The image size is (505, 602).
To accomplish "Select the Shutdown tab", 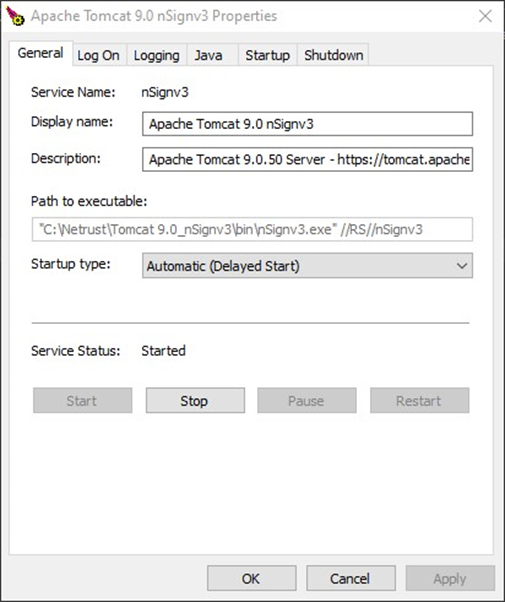I will (x=333, y=55).
